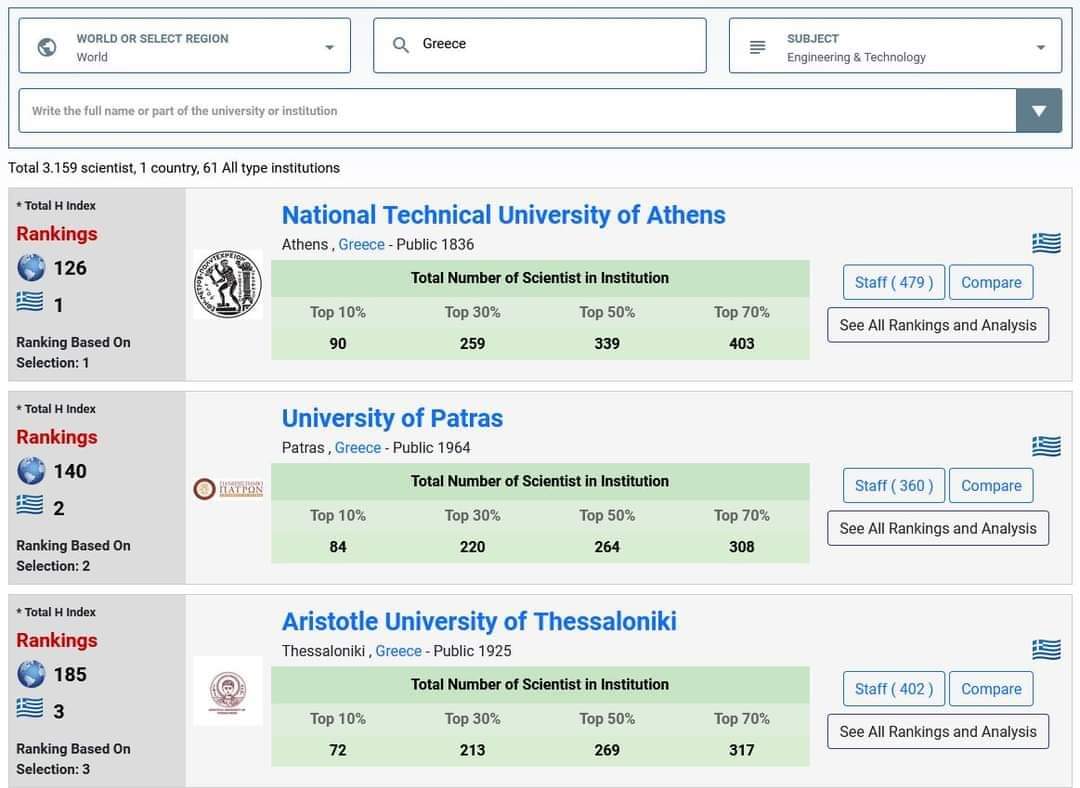Viewport: 1080px width, 788px height.
Task: Click the world globe icon beside rank 140
Action: 31,470
